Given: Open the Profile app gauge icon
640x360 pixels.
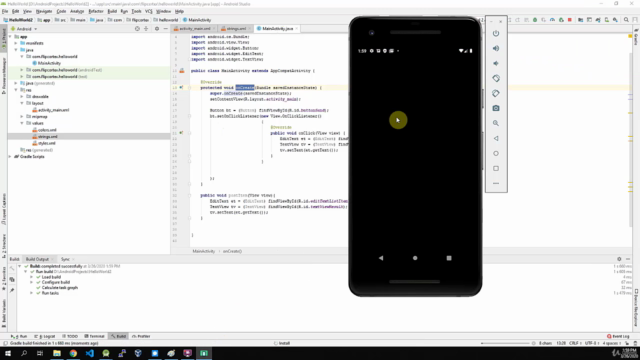Looking at the screenshot, I should point(552,20).
